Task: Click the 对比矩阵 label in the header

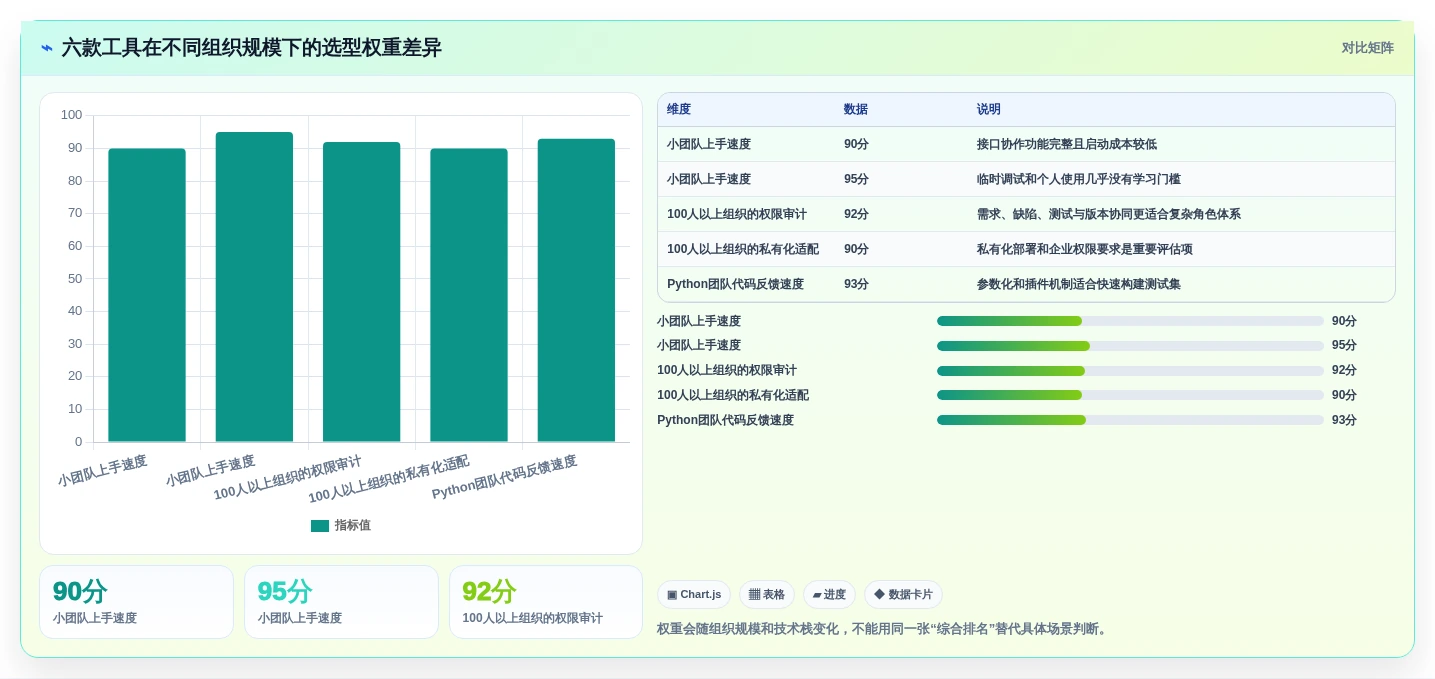Action: pyautogui.click(x=1367, y=48)
